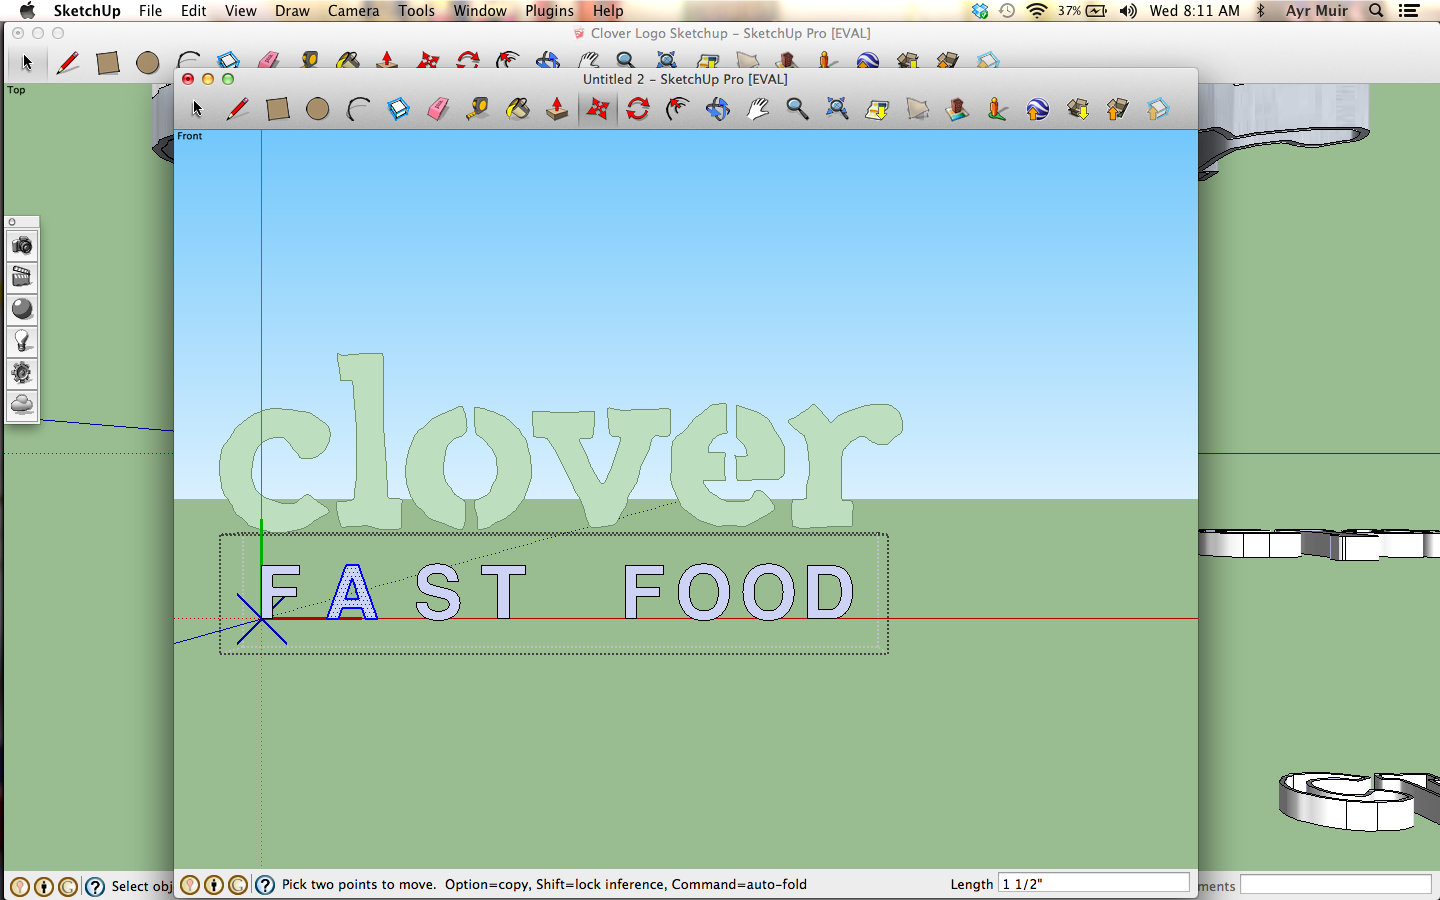1440x900 pixels.
Task: Select the arrow tool in Clover Logo Sketchup window
Action: coord(27,63)
